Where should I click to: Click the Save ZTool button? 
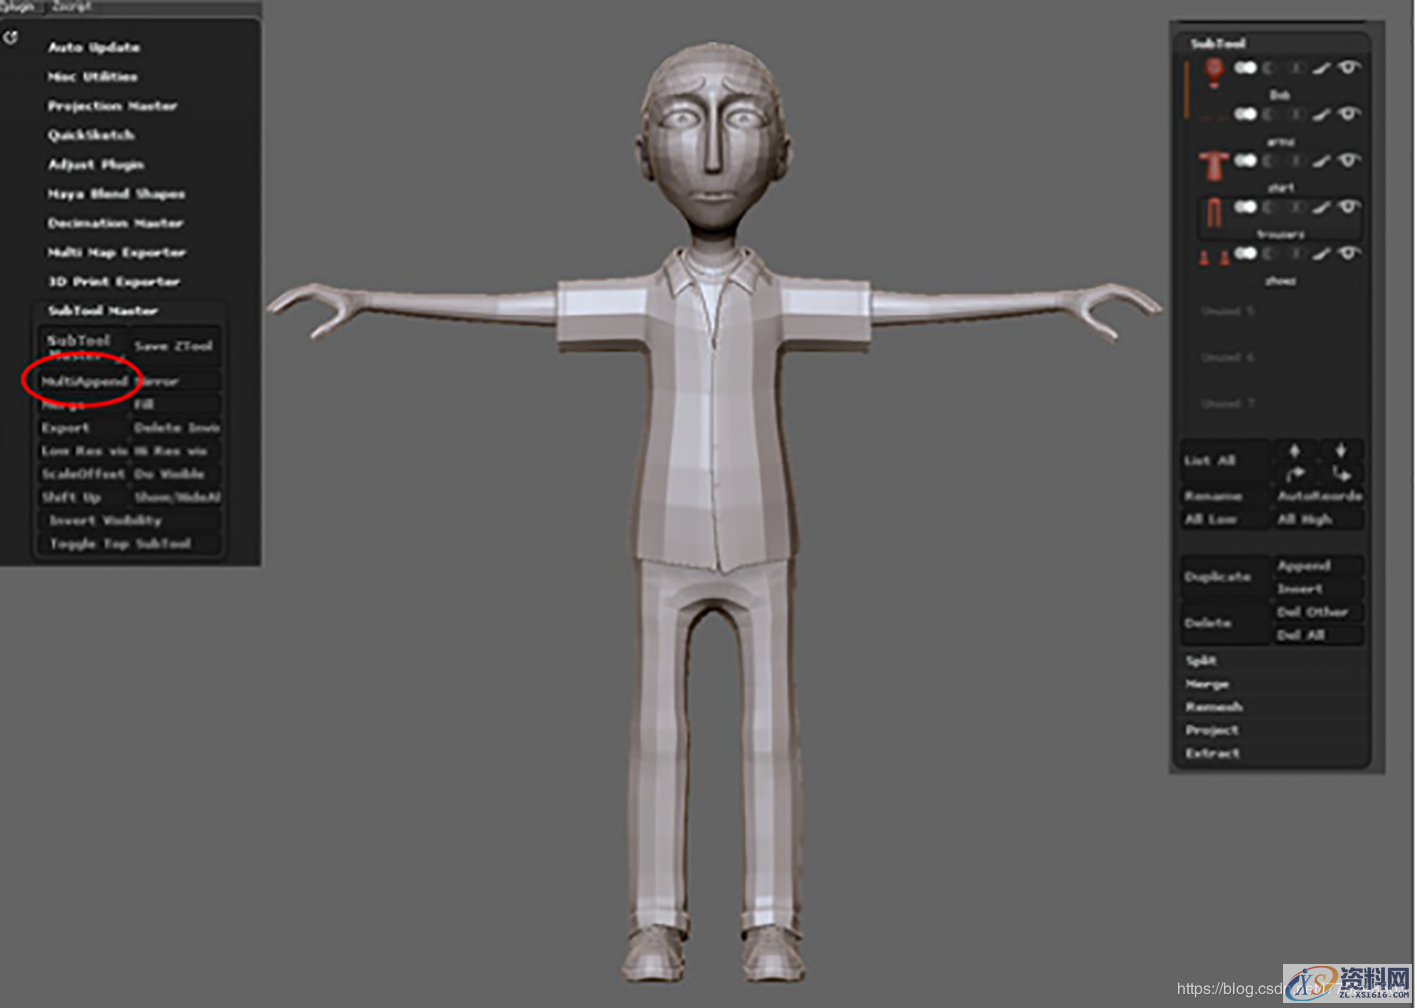coord(174,346)
